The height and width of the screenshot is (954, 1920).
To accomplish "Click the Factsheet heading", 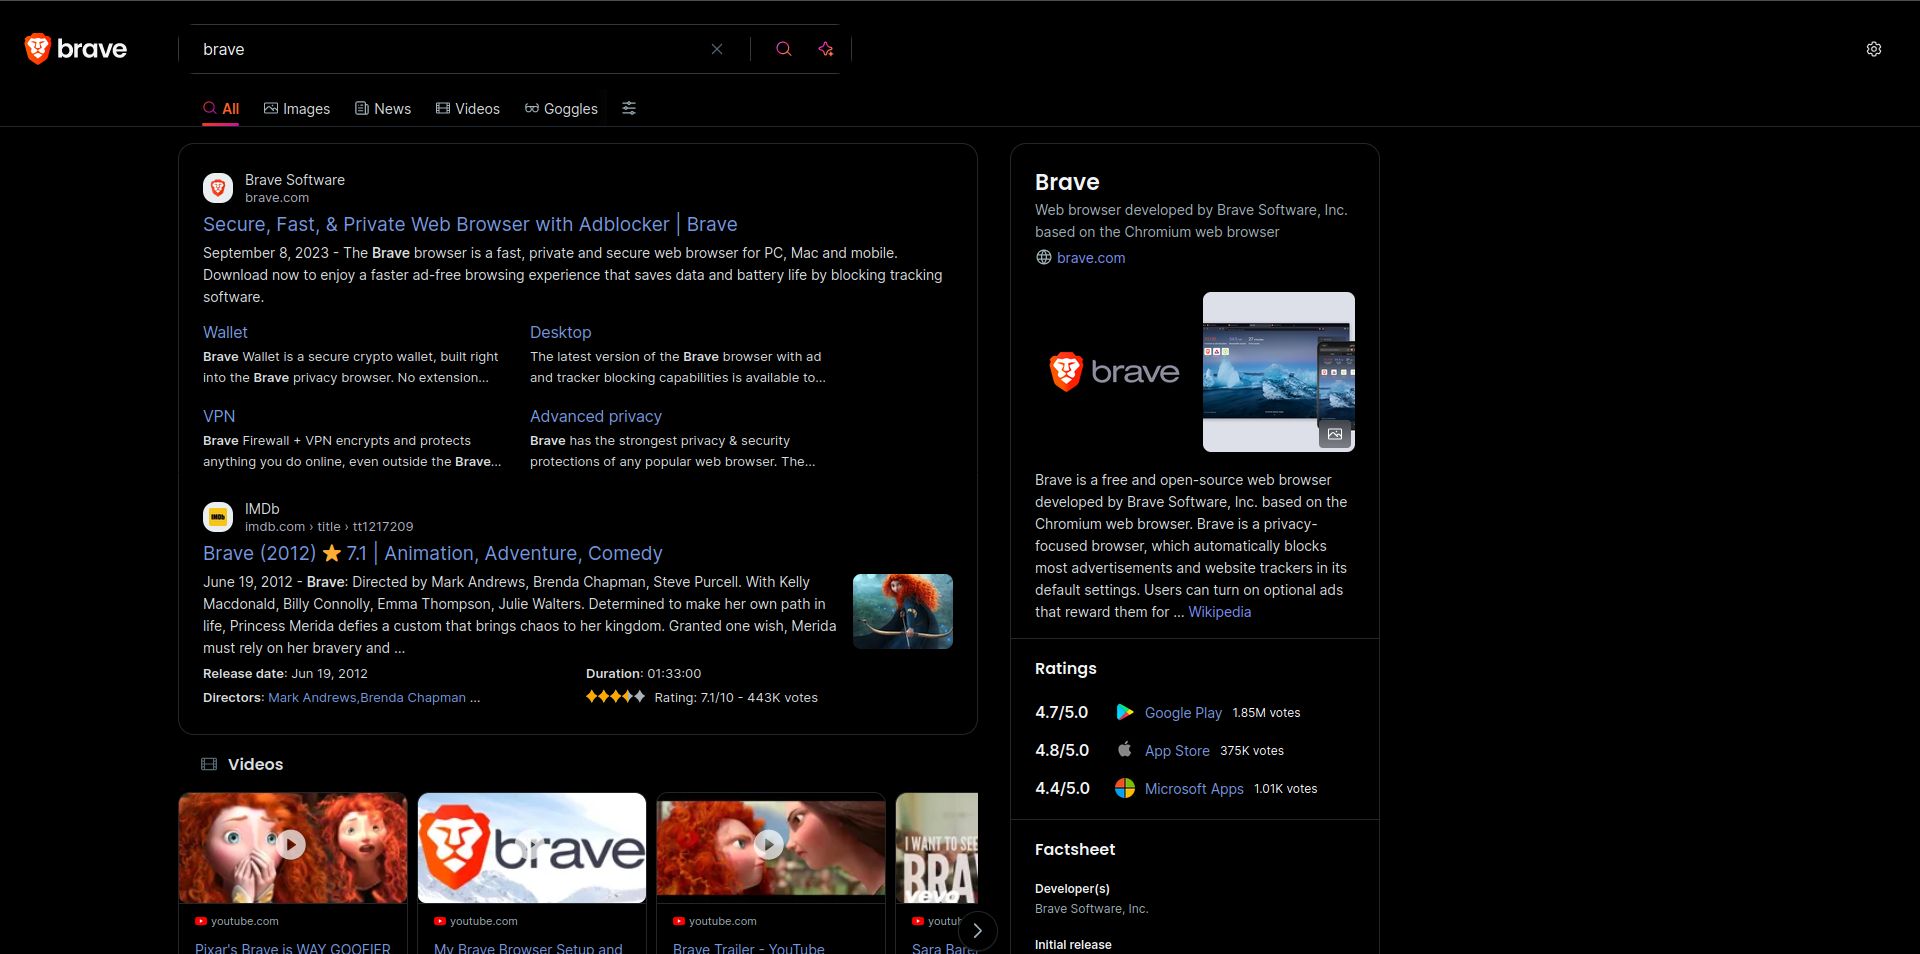I will pyautogui.click(x=1075, y=849).
